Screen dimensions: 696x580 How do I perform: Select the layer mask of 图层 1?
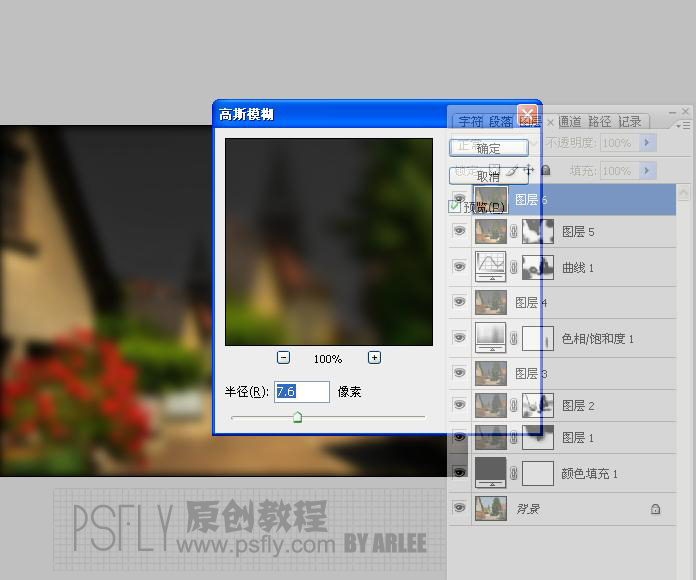click(x=538, y=438)
